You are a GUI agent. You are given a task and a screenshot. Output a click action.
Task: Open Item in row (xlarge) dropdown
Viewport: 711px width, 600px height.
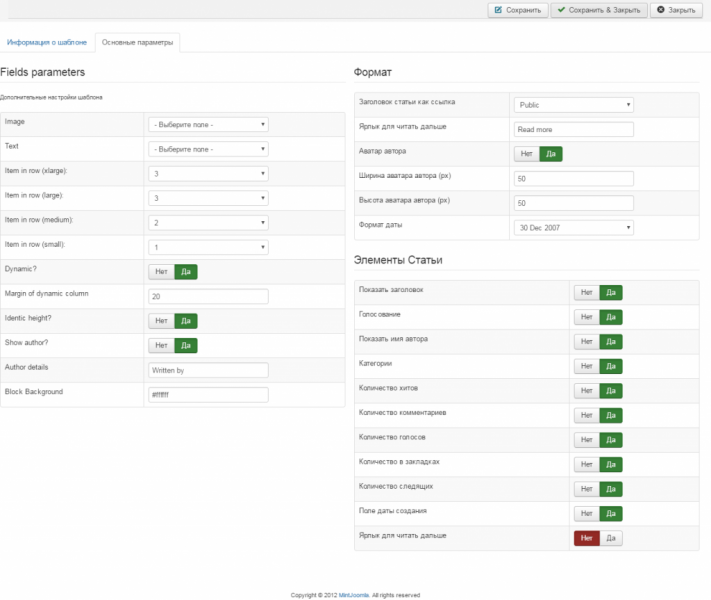click(x=208, y=174)
